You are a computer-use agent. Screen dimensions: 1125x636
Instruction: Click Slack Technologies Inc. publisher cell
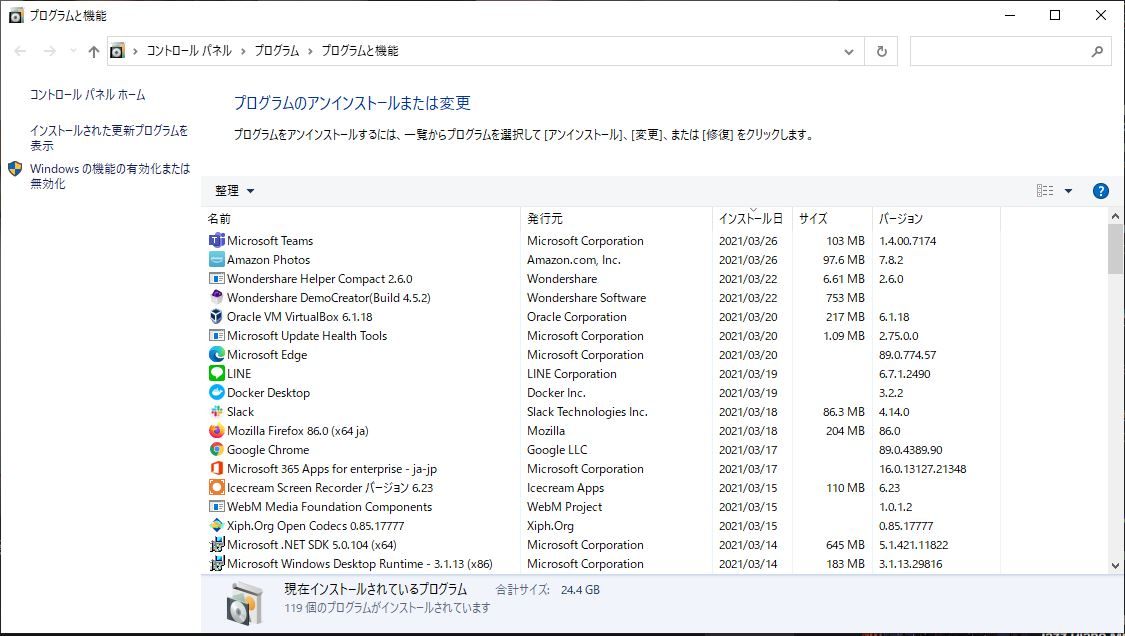(x=587, y=411)
